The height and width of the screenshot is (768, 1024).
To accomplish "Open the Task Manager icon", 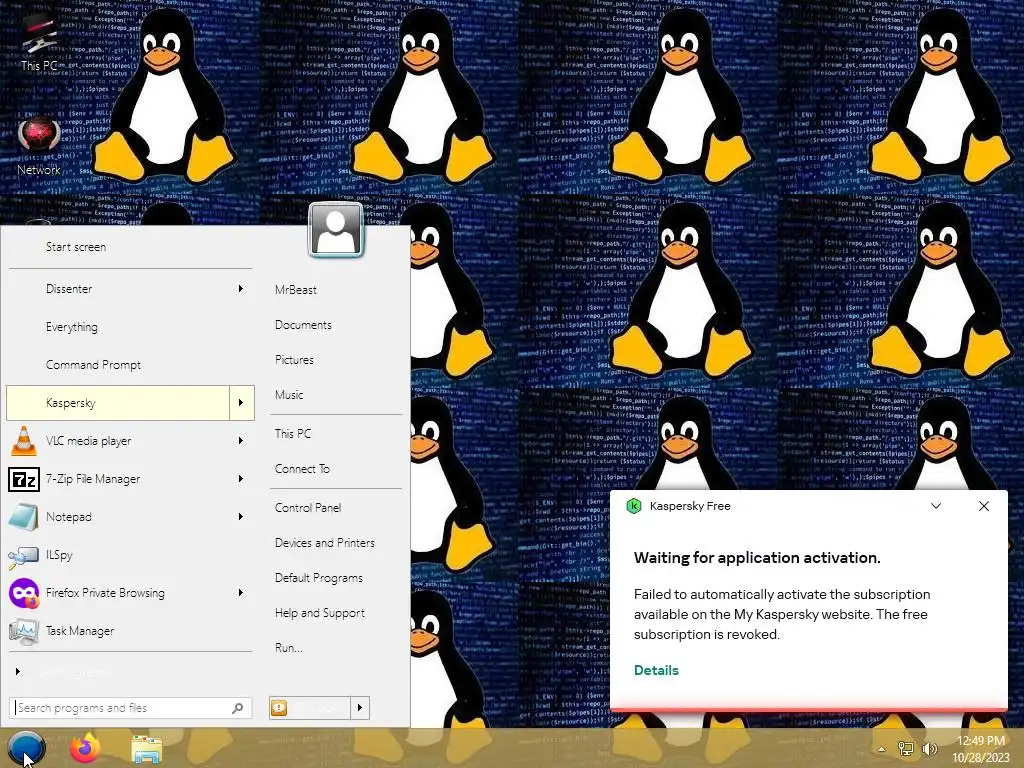I will click(24, 631).
